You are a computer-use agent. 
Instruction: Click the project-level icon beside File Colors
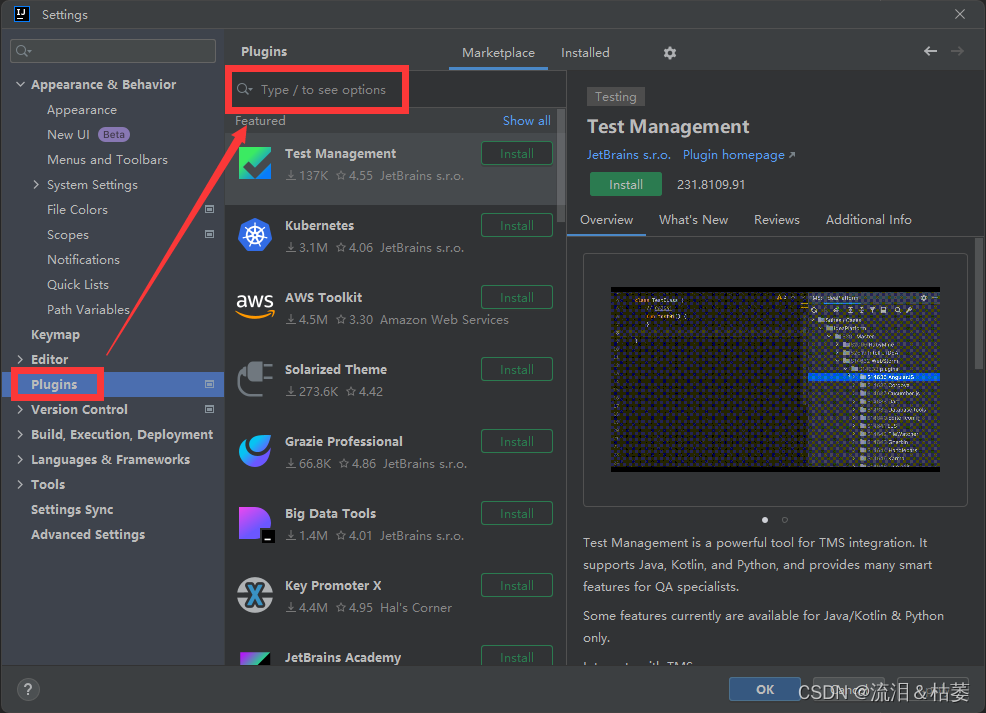pos(209,209)
